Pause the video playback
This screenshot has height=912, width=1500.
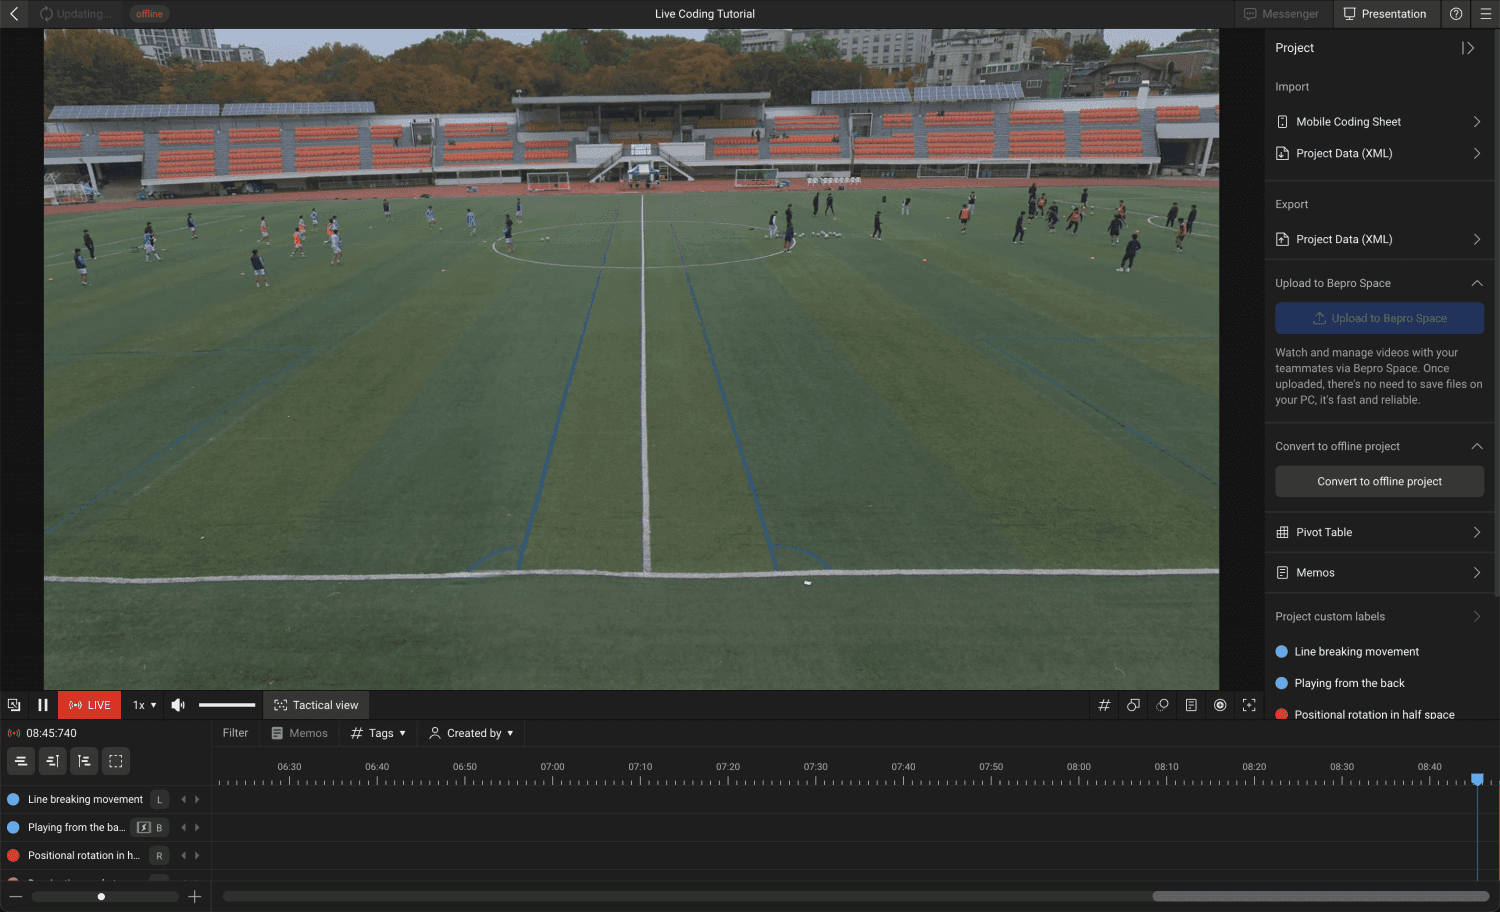click(43, 705)
